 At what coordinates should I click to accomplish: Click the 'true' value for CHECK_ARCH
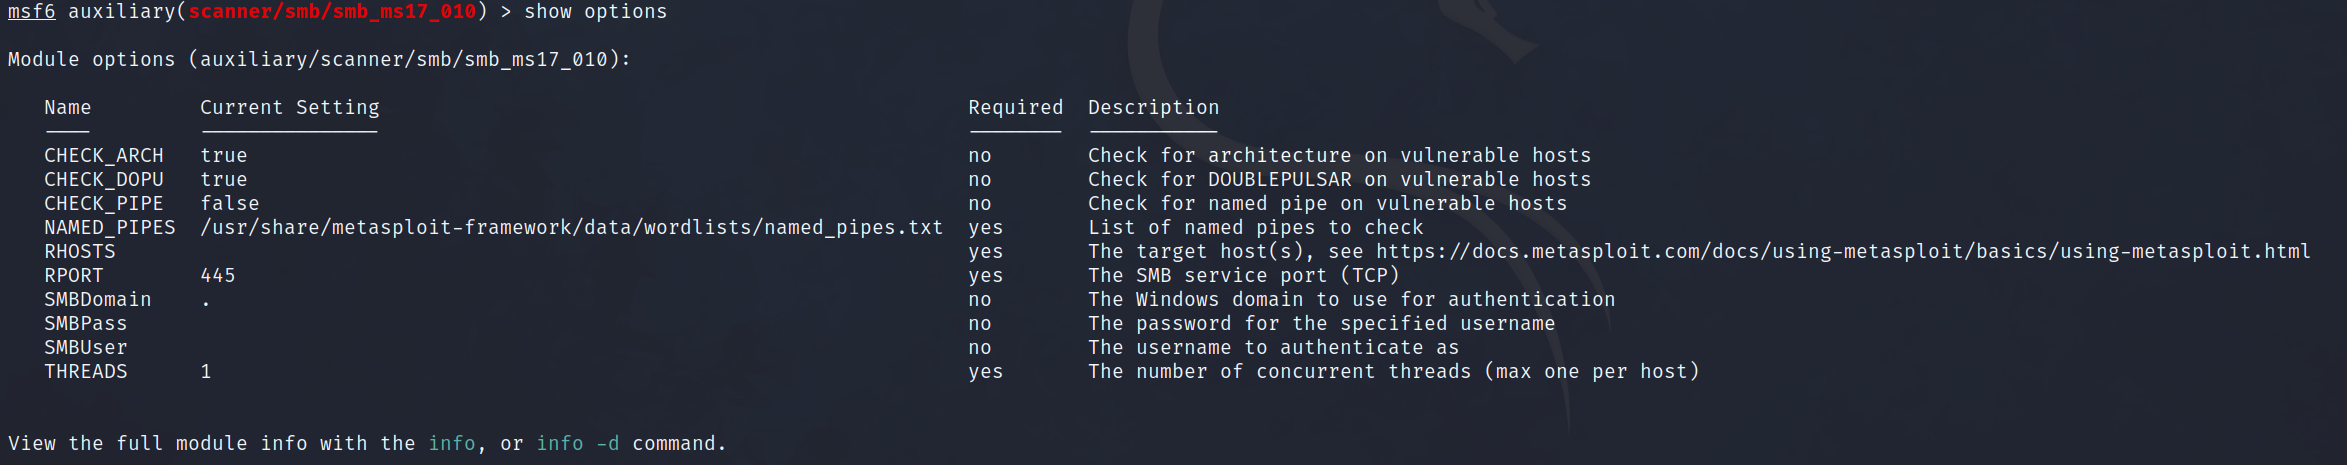pos(224,155)
